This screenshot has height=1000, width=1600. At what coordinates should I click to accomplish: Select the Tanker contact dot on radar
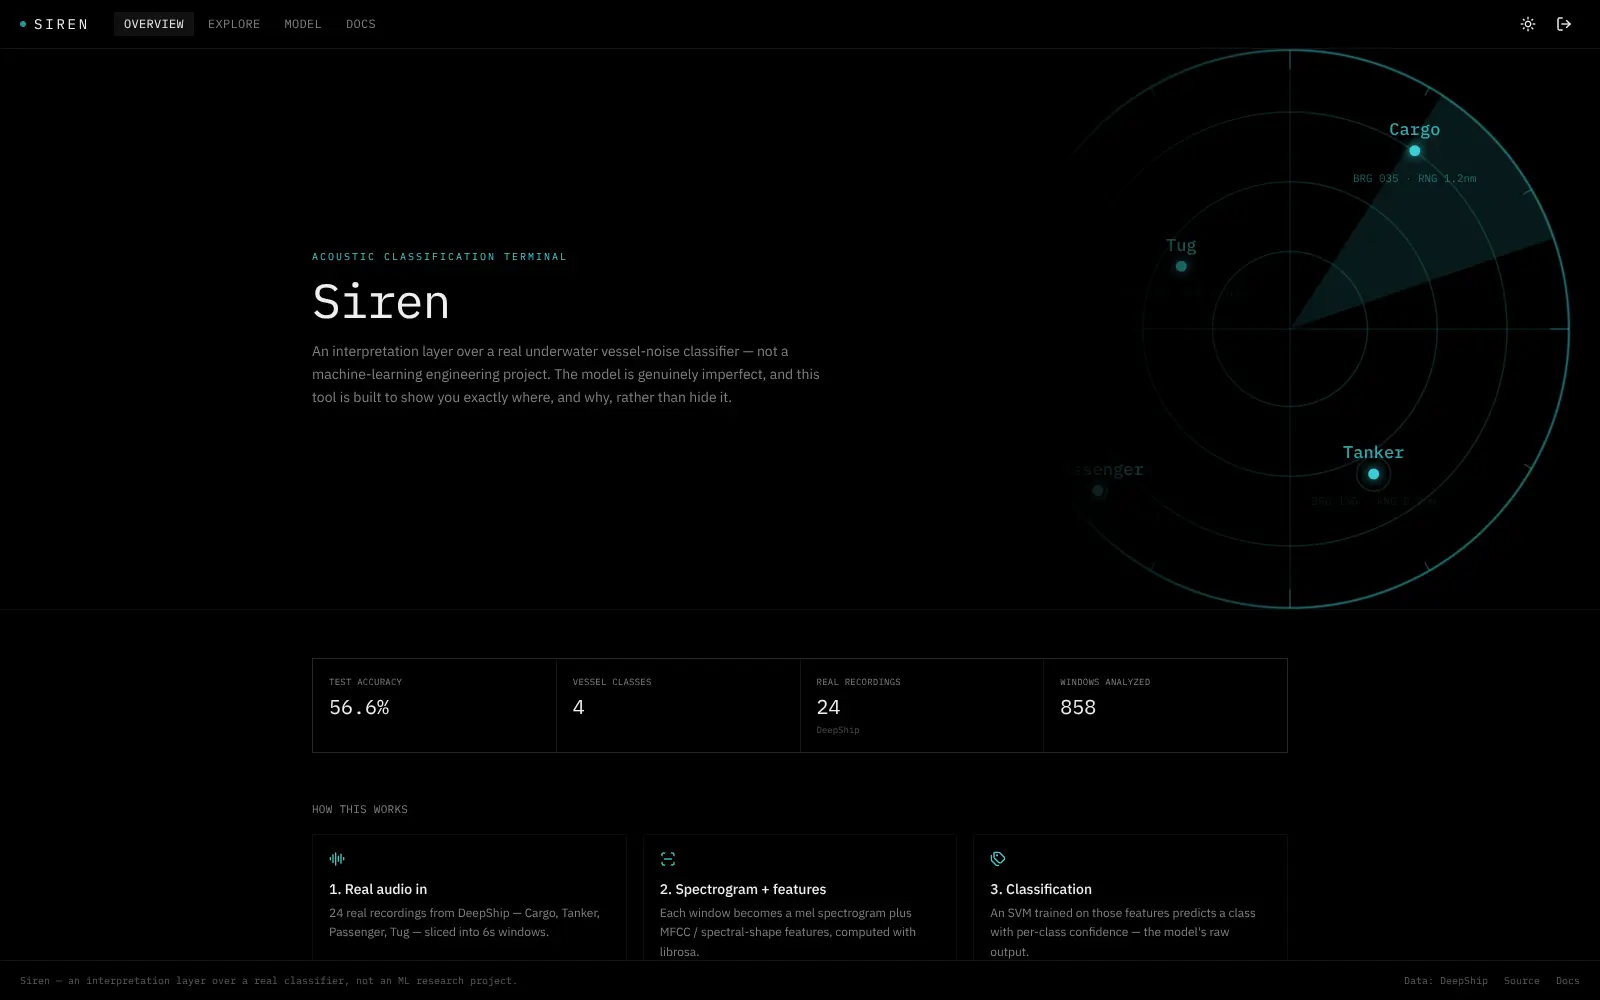tap(1373, 474)
